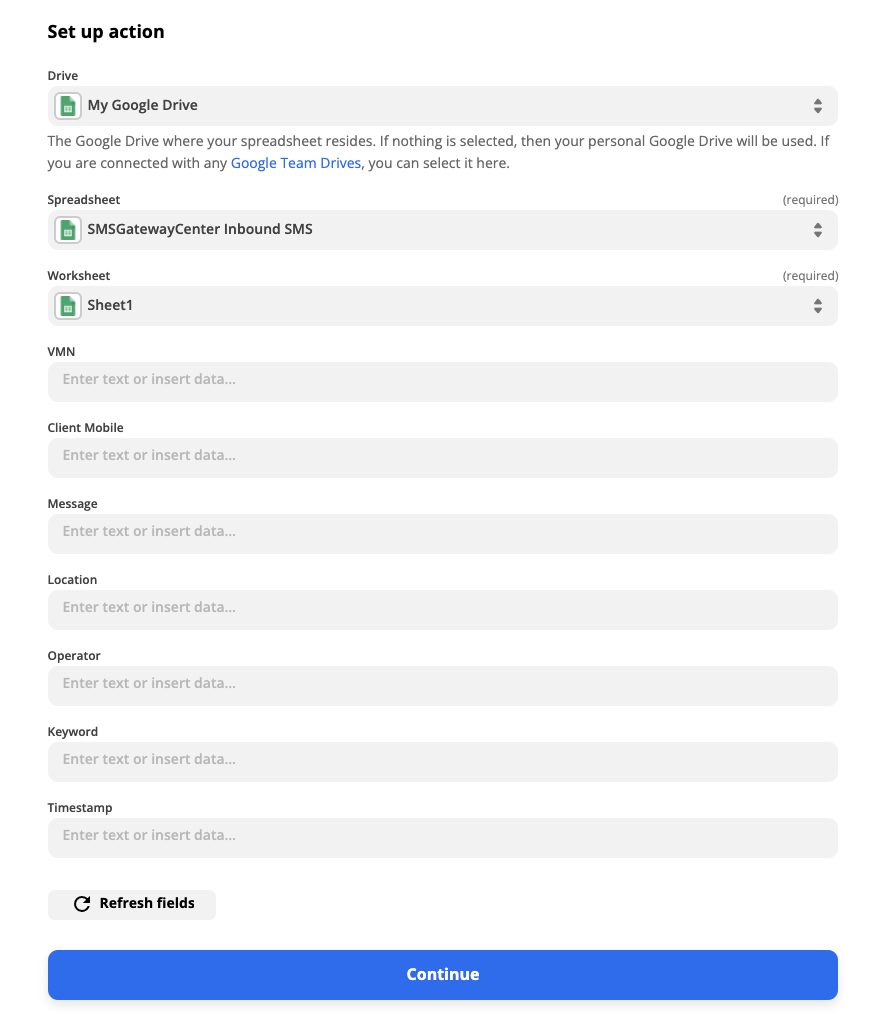Screen dimensions: 882x1014
Task: Click the Refresh fields button
Action: coord(132,904)
